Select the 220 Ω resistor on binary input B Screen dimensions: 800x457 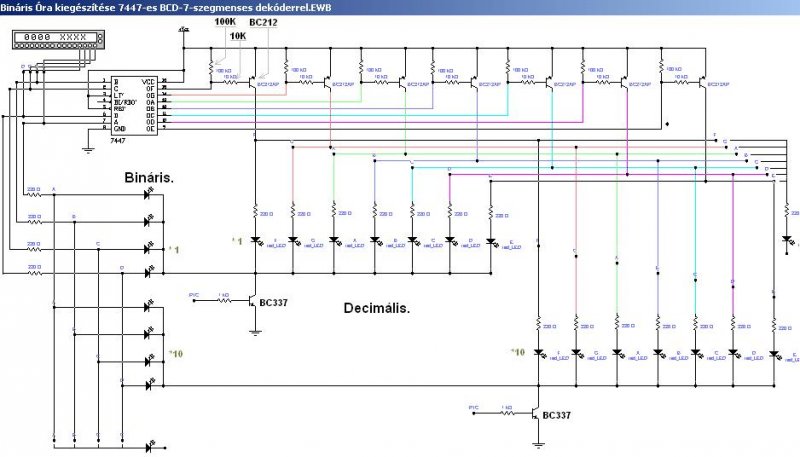tap(34, 221)
